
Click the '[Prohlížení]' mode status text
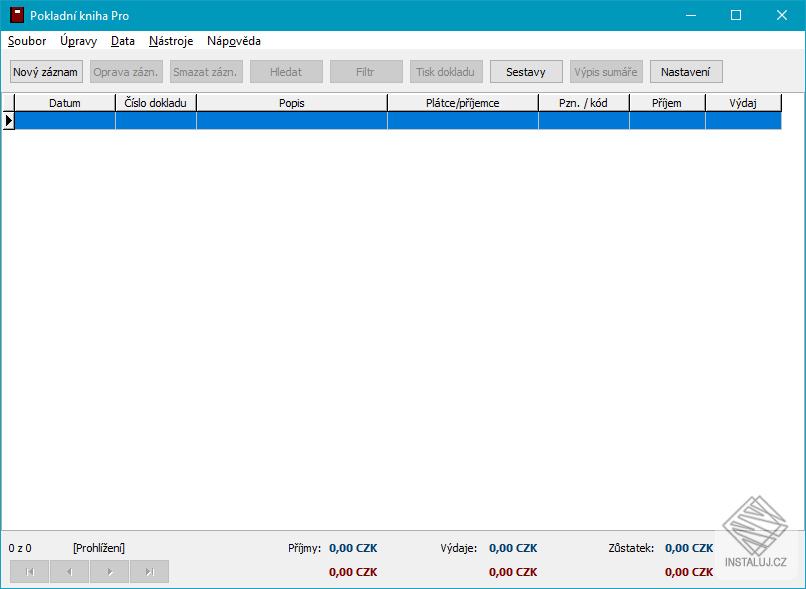pyautogui.click(x=99, y=548)
